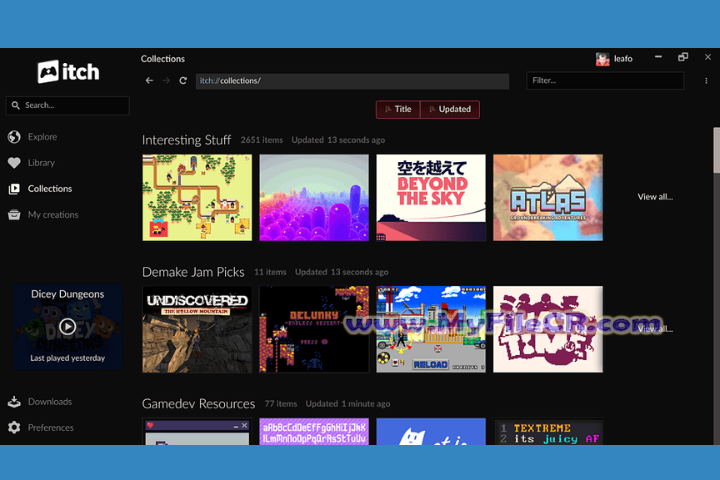This screenshot has height=480, width=720.
Task: Click the itch logo in sidebar
Action: click(68, 72)
